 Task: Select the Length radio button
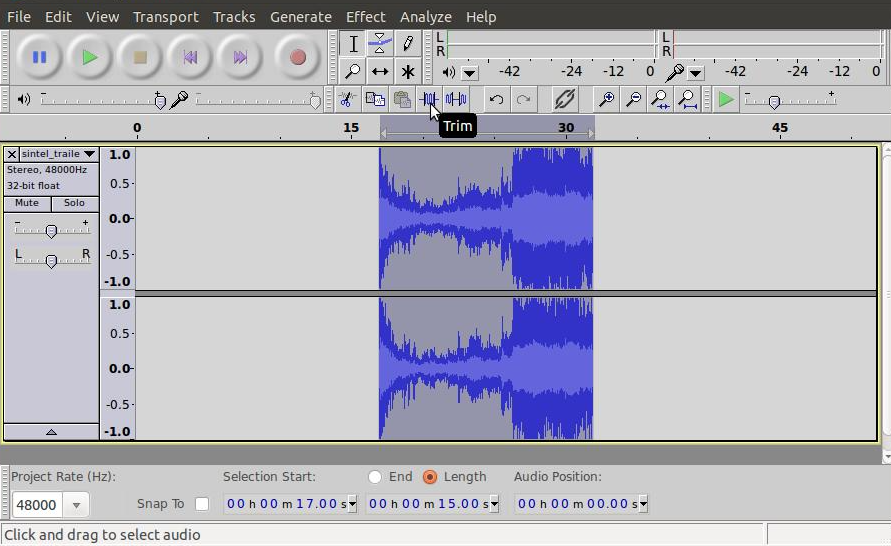tap(430, 477)
